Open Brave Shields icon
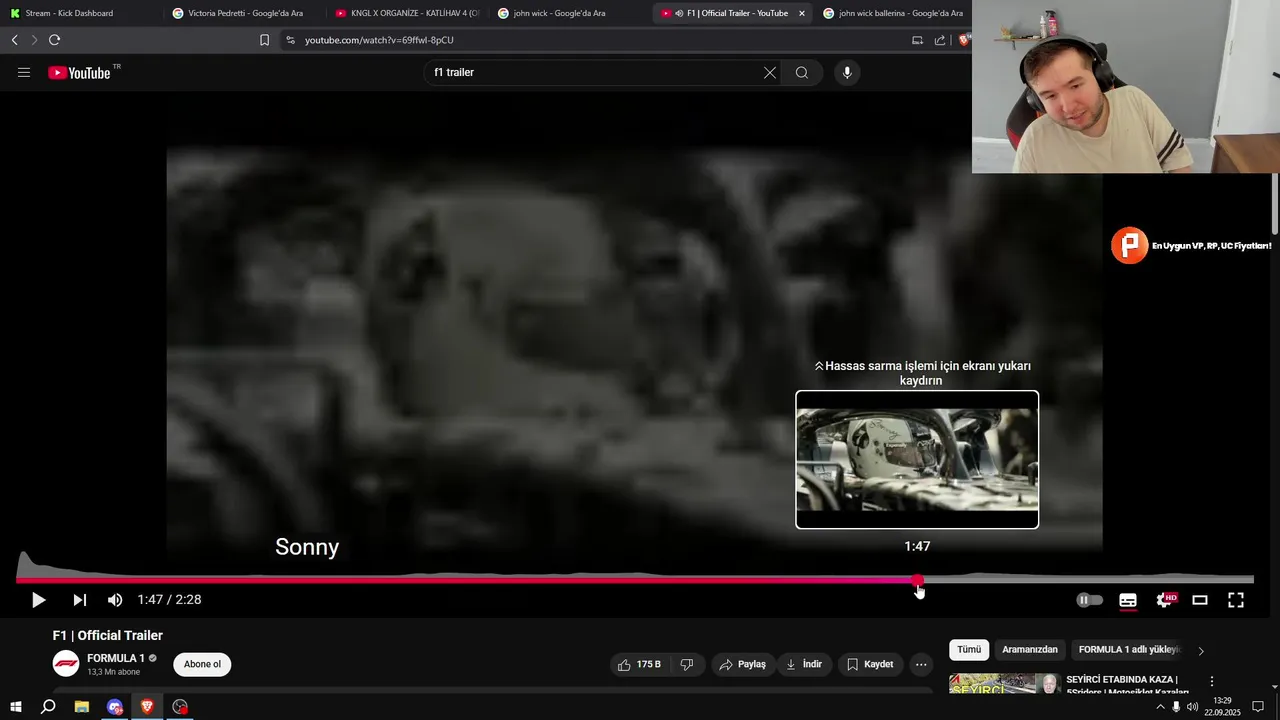This screenshot has height=720, width=1280. [x=964, y=40]
